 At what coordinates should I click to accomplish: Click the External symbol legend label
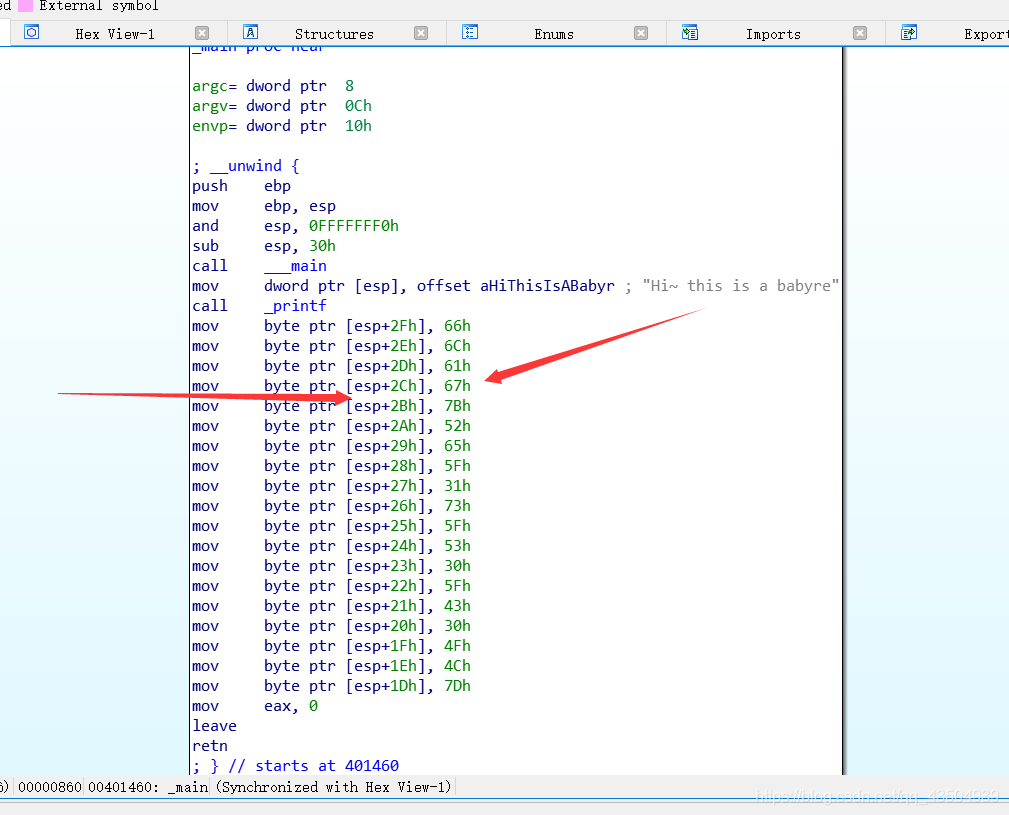pos(98,6)
